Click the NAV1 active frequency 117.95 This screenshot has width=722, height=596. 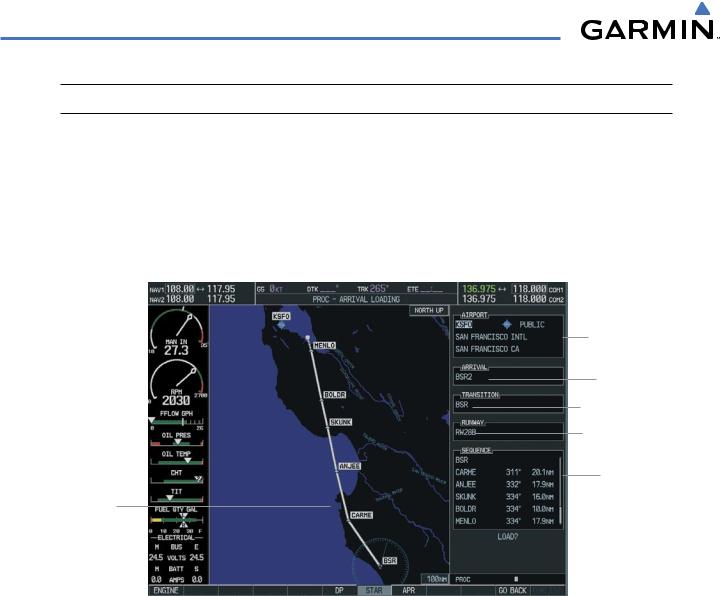(x=221, y=289)
